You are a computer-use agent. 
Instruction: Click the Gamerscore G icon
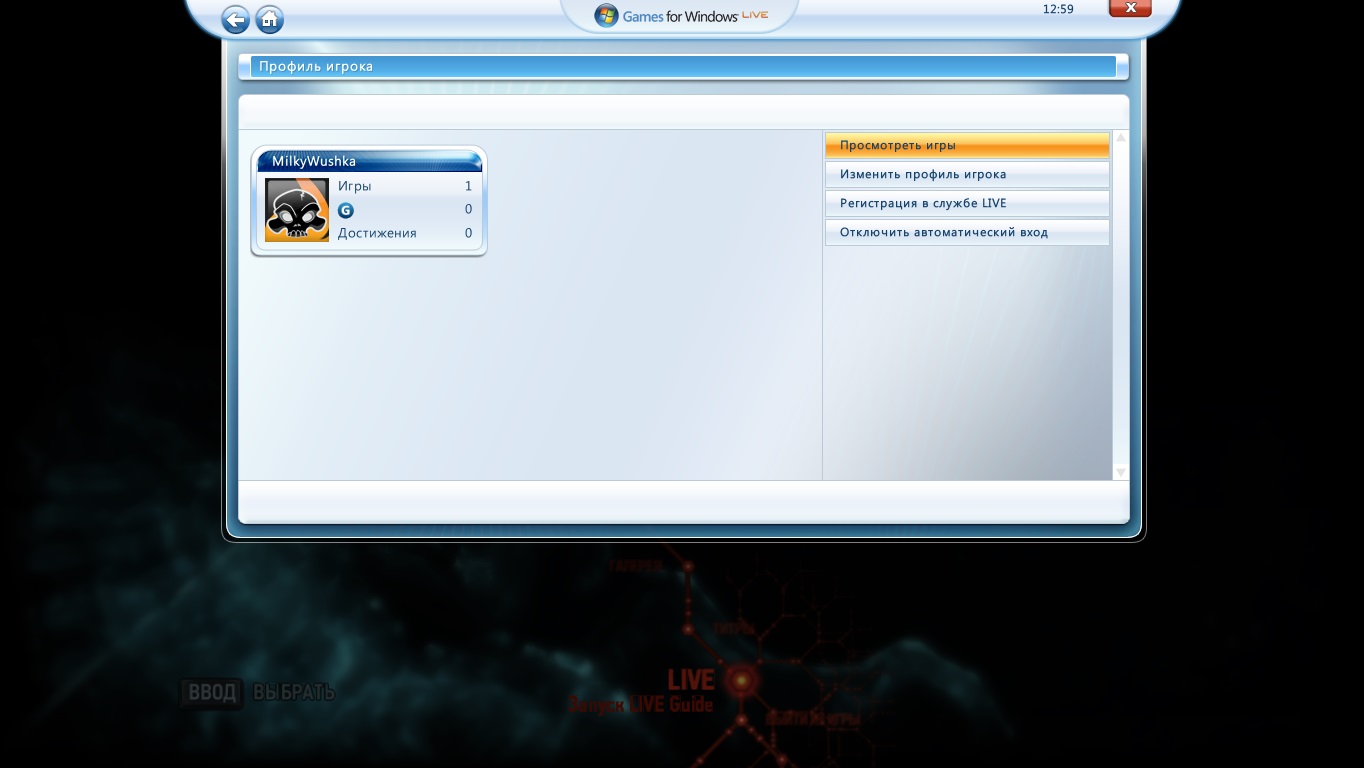(x=346, y=210)
